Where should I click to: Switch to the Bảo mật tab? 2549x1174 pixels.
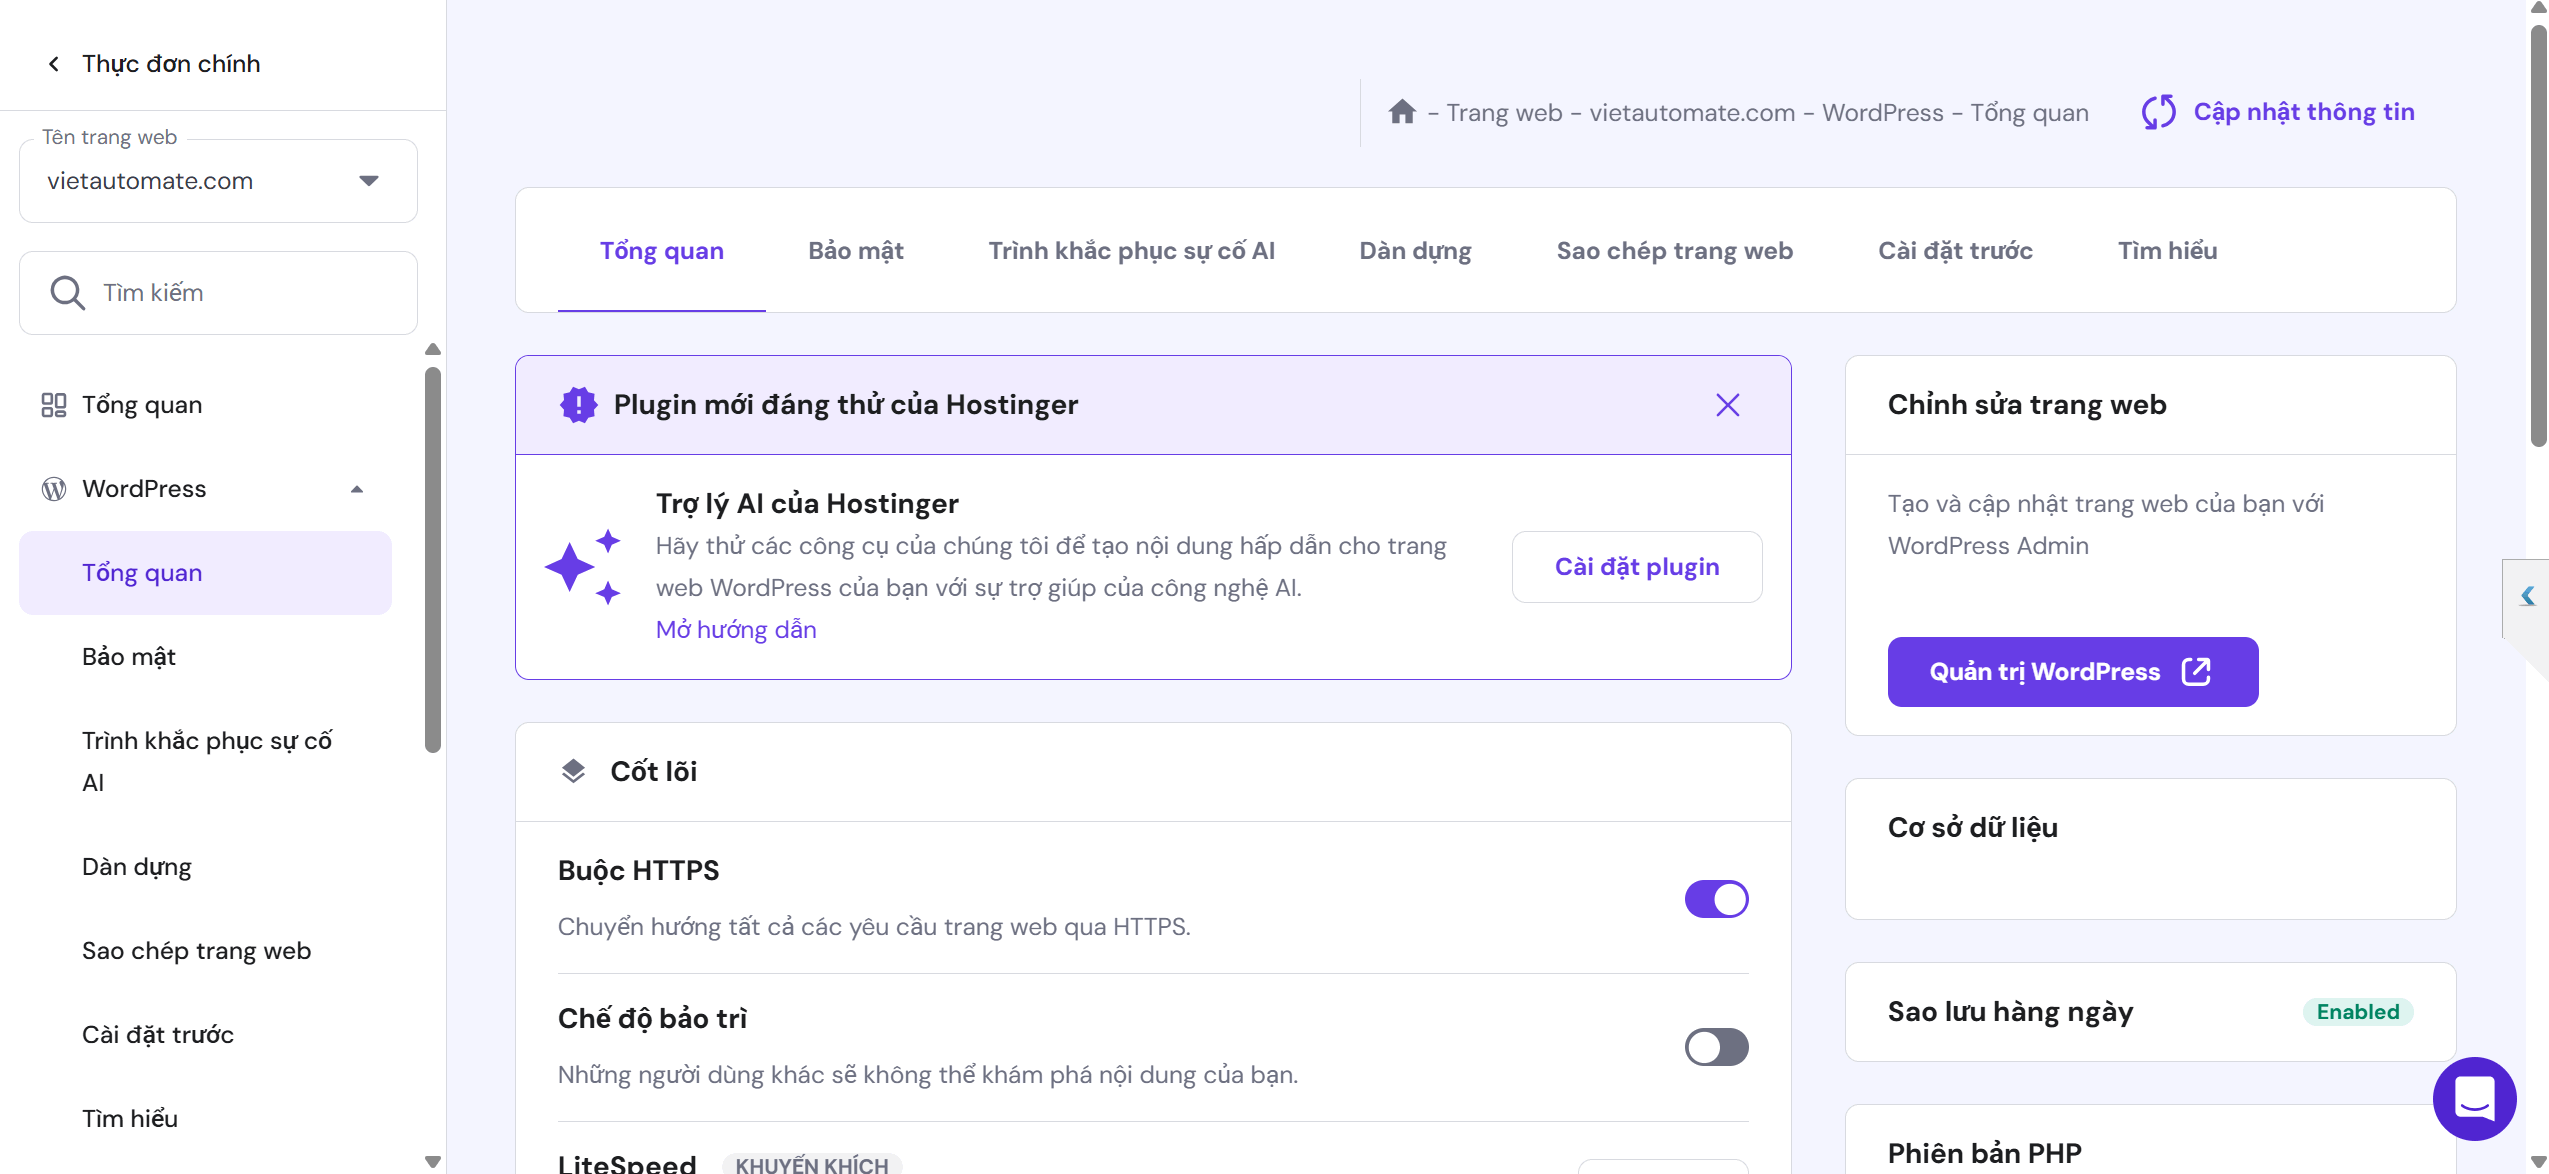[x=856, y=251]
